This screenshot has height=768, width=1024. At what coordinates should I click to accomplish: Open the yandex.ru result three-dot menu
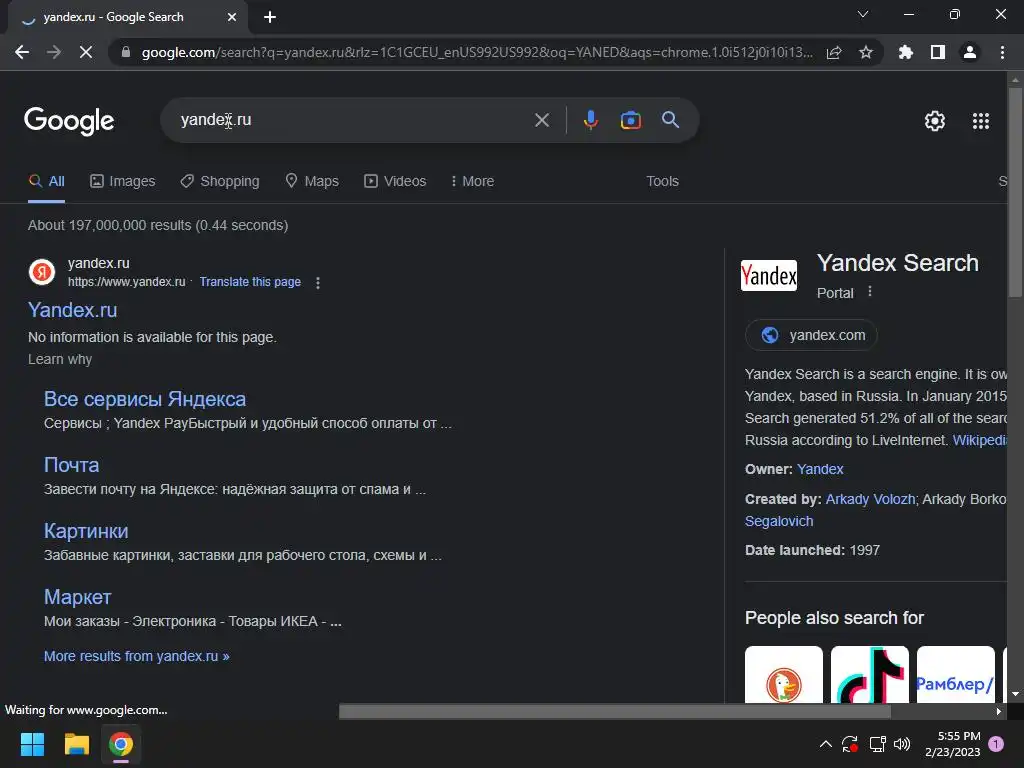point(318,283)
